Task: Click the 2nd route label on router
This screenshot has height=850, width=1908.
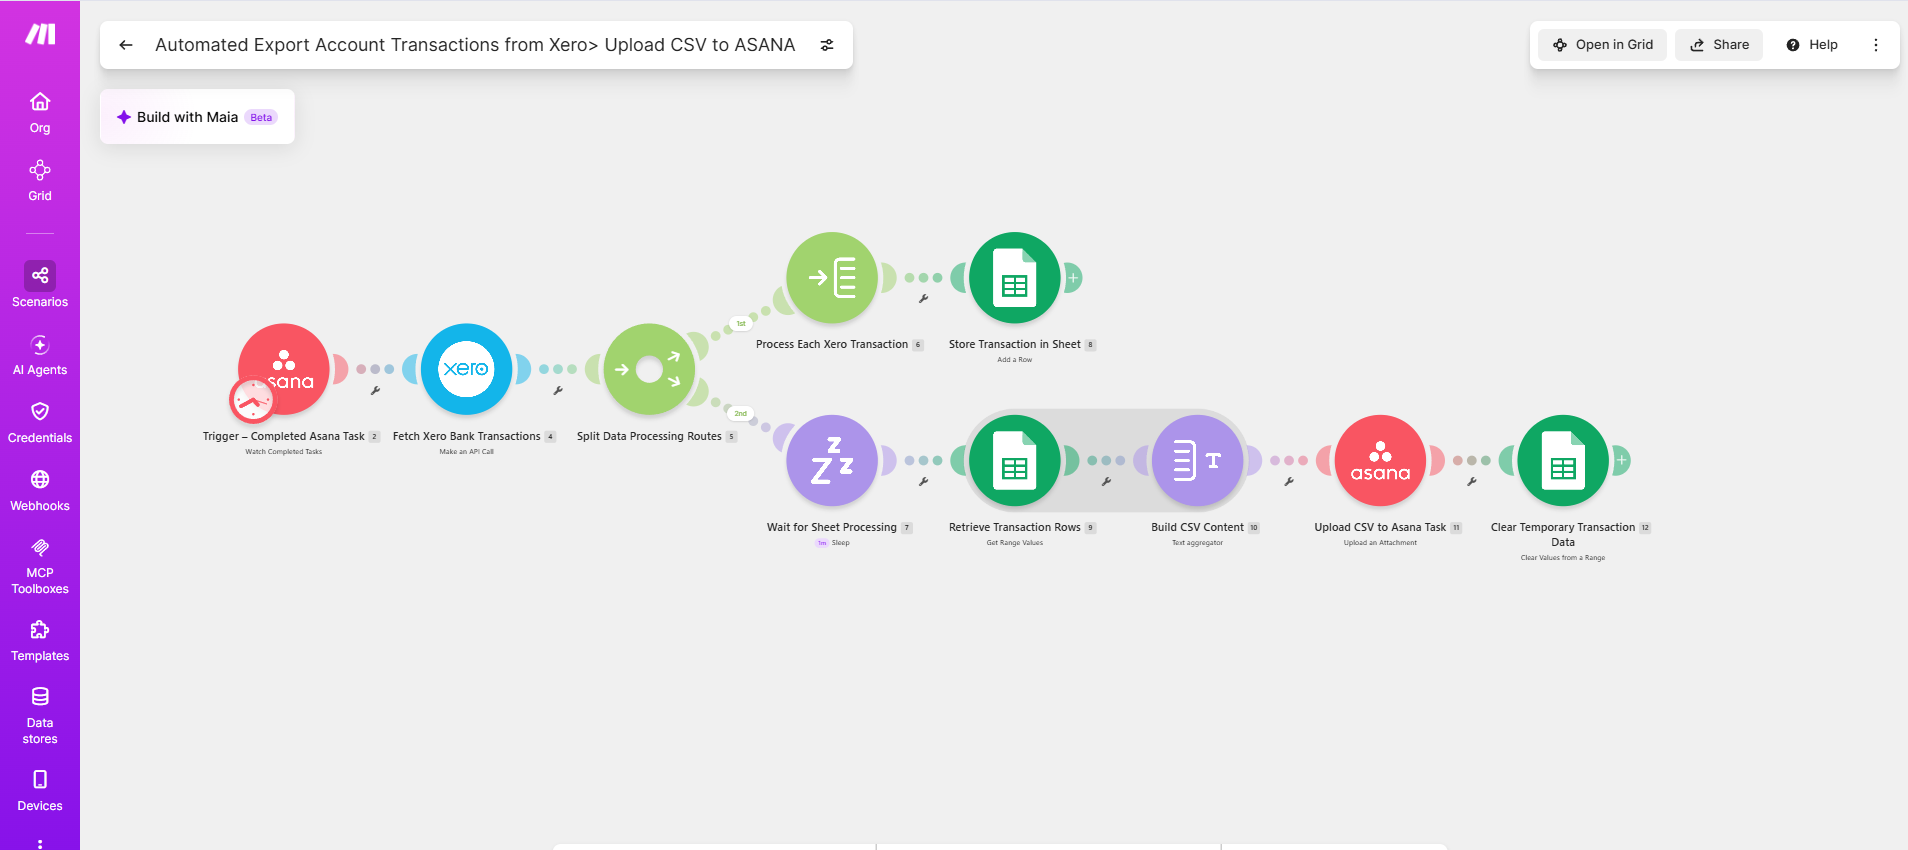Action: coord(741,413)
